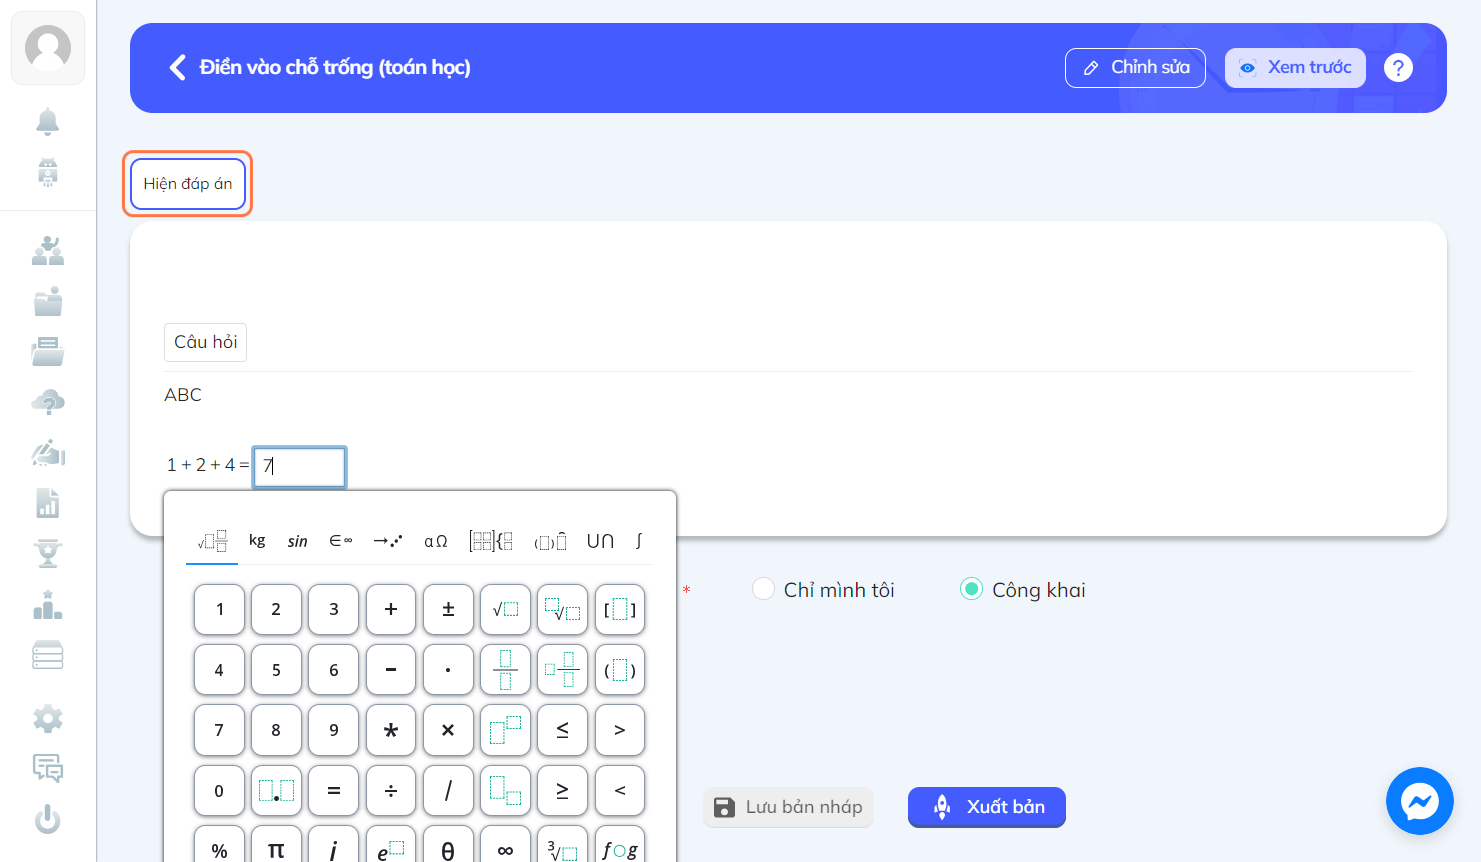1481x862 pixels.
Task: Switch to the sin functions keyboard tab
Action: click(298, 541)
